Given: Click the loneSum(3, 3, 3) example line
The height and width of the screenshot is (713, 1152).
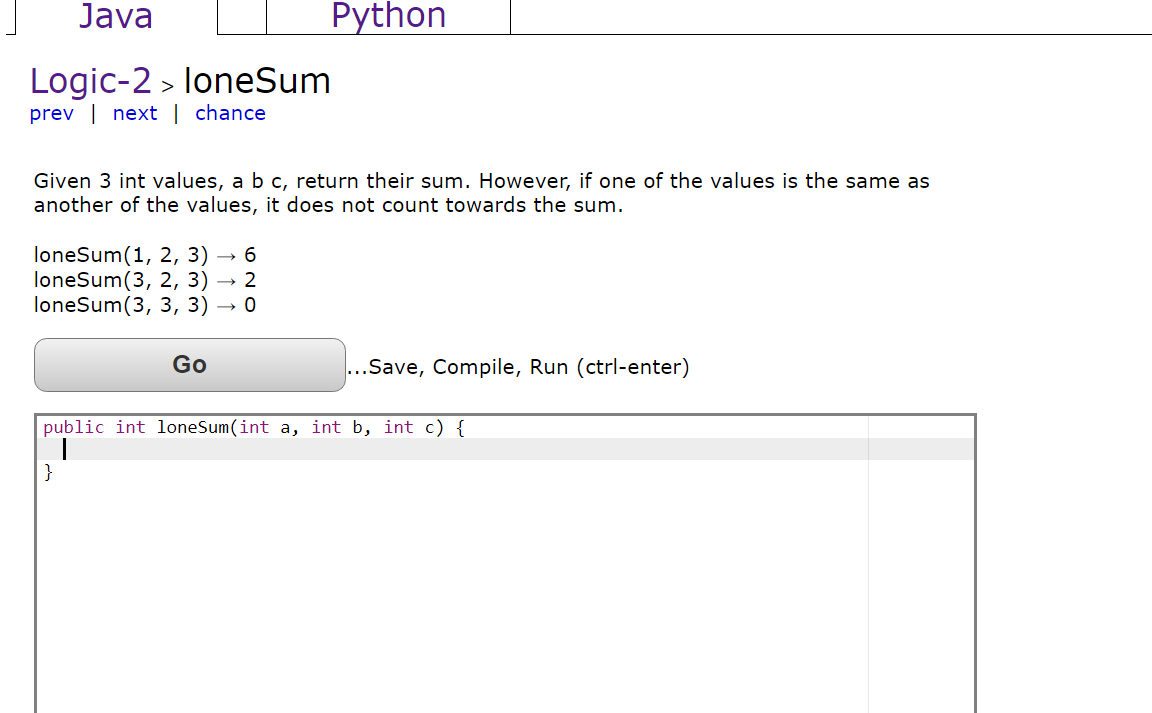Looking at the screenshot, I should click(x=144, y=305).
